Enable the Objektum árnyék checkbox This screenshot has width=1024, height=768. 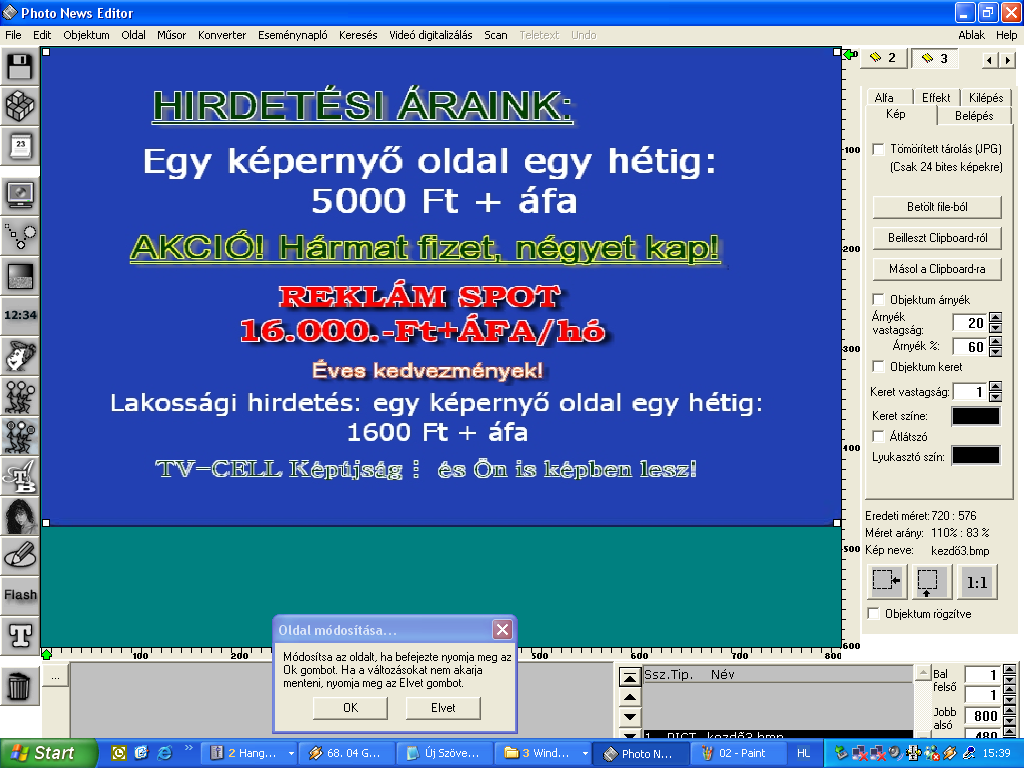pos(879,300)
